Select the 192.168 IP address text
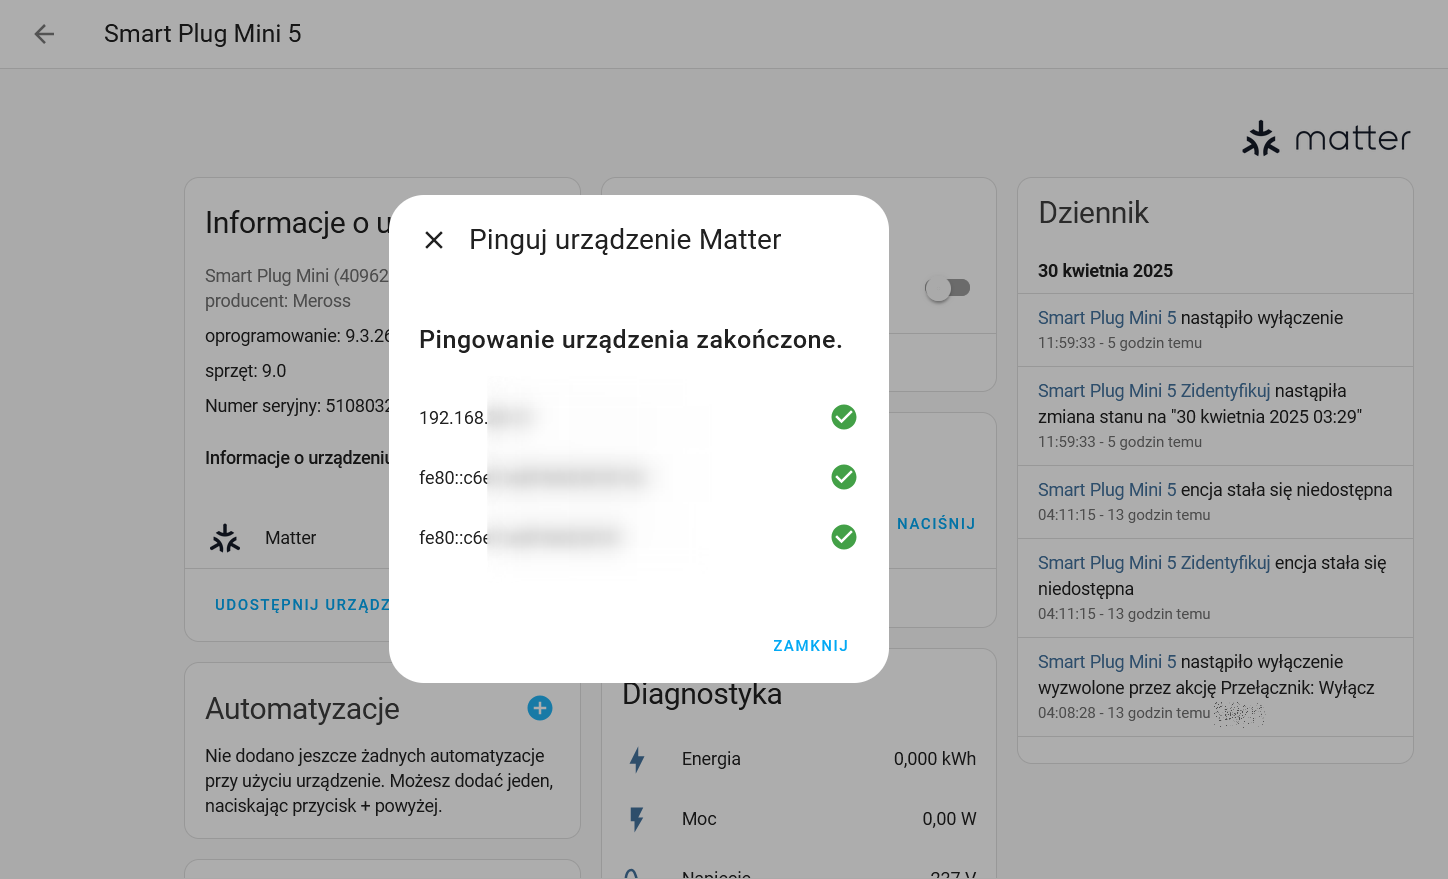 (476, 418)
